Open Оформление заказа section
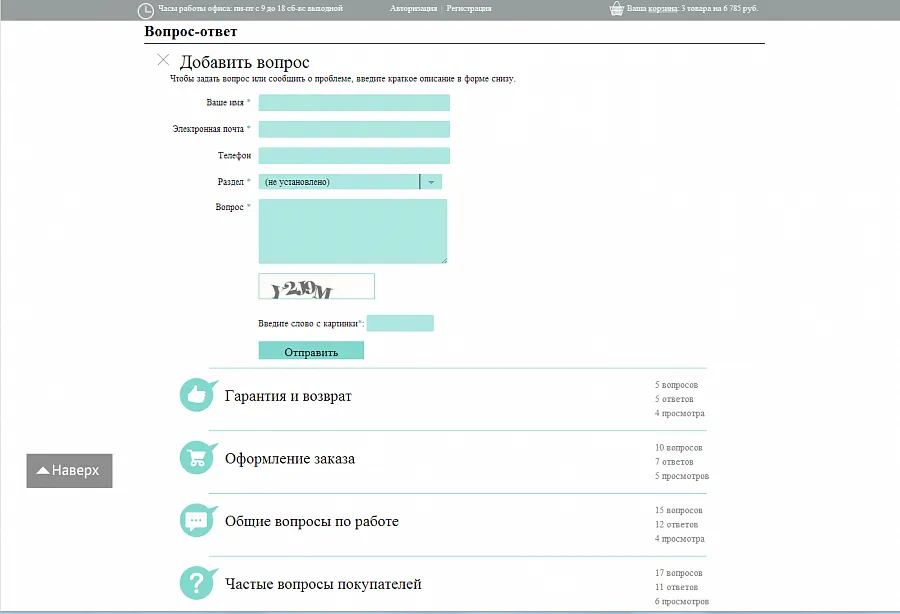The image size is (900, 614). tap(290, 458)
